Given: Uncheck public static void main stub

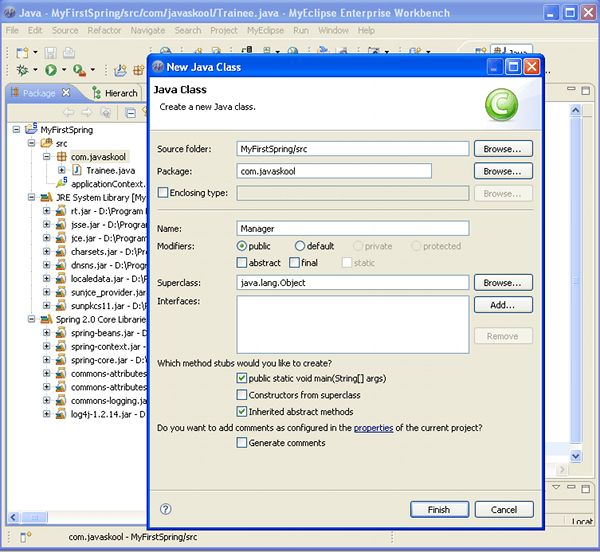Looking at the screenshot, I should point(242,379).
